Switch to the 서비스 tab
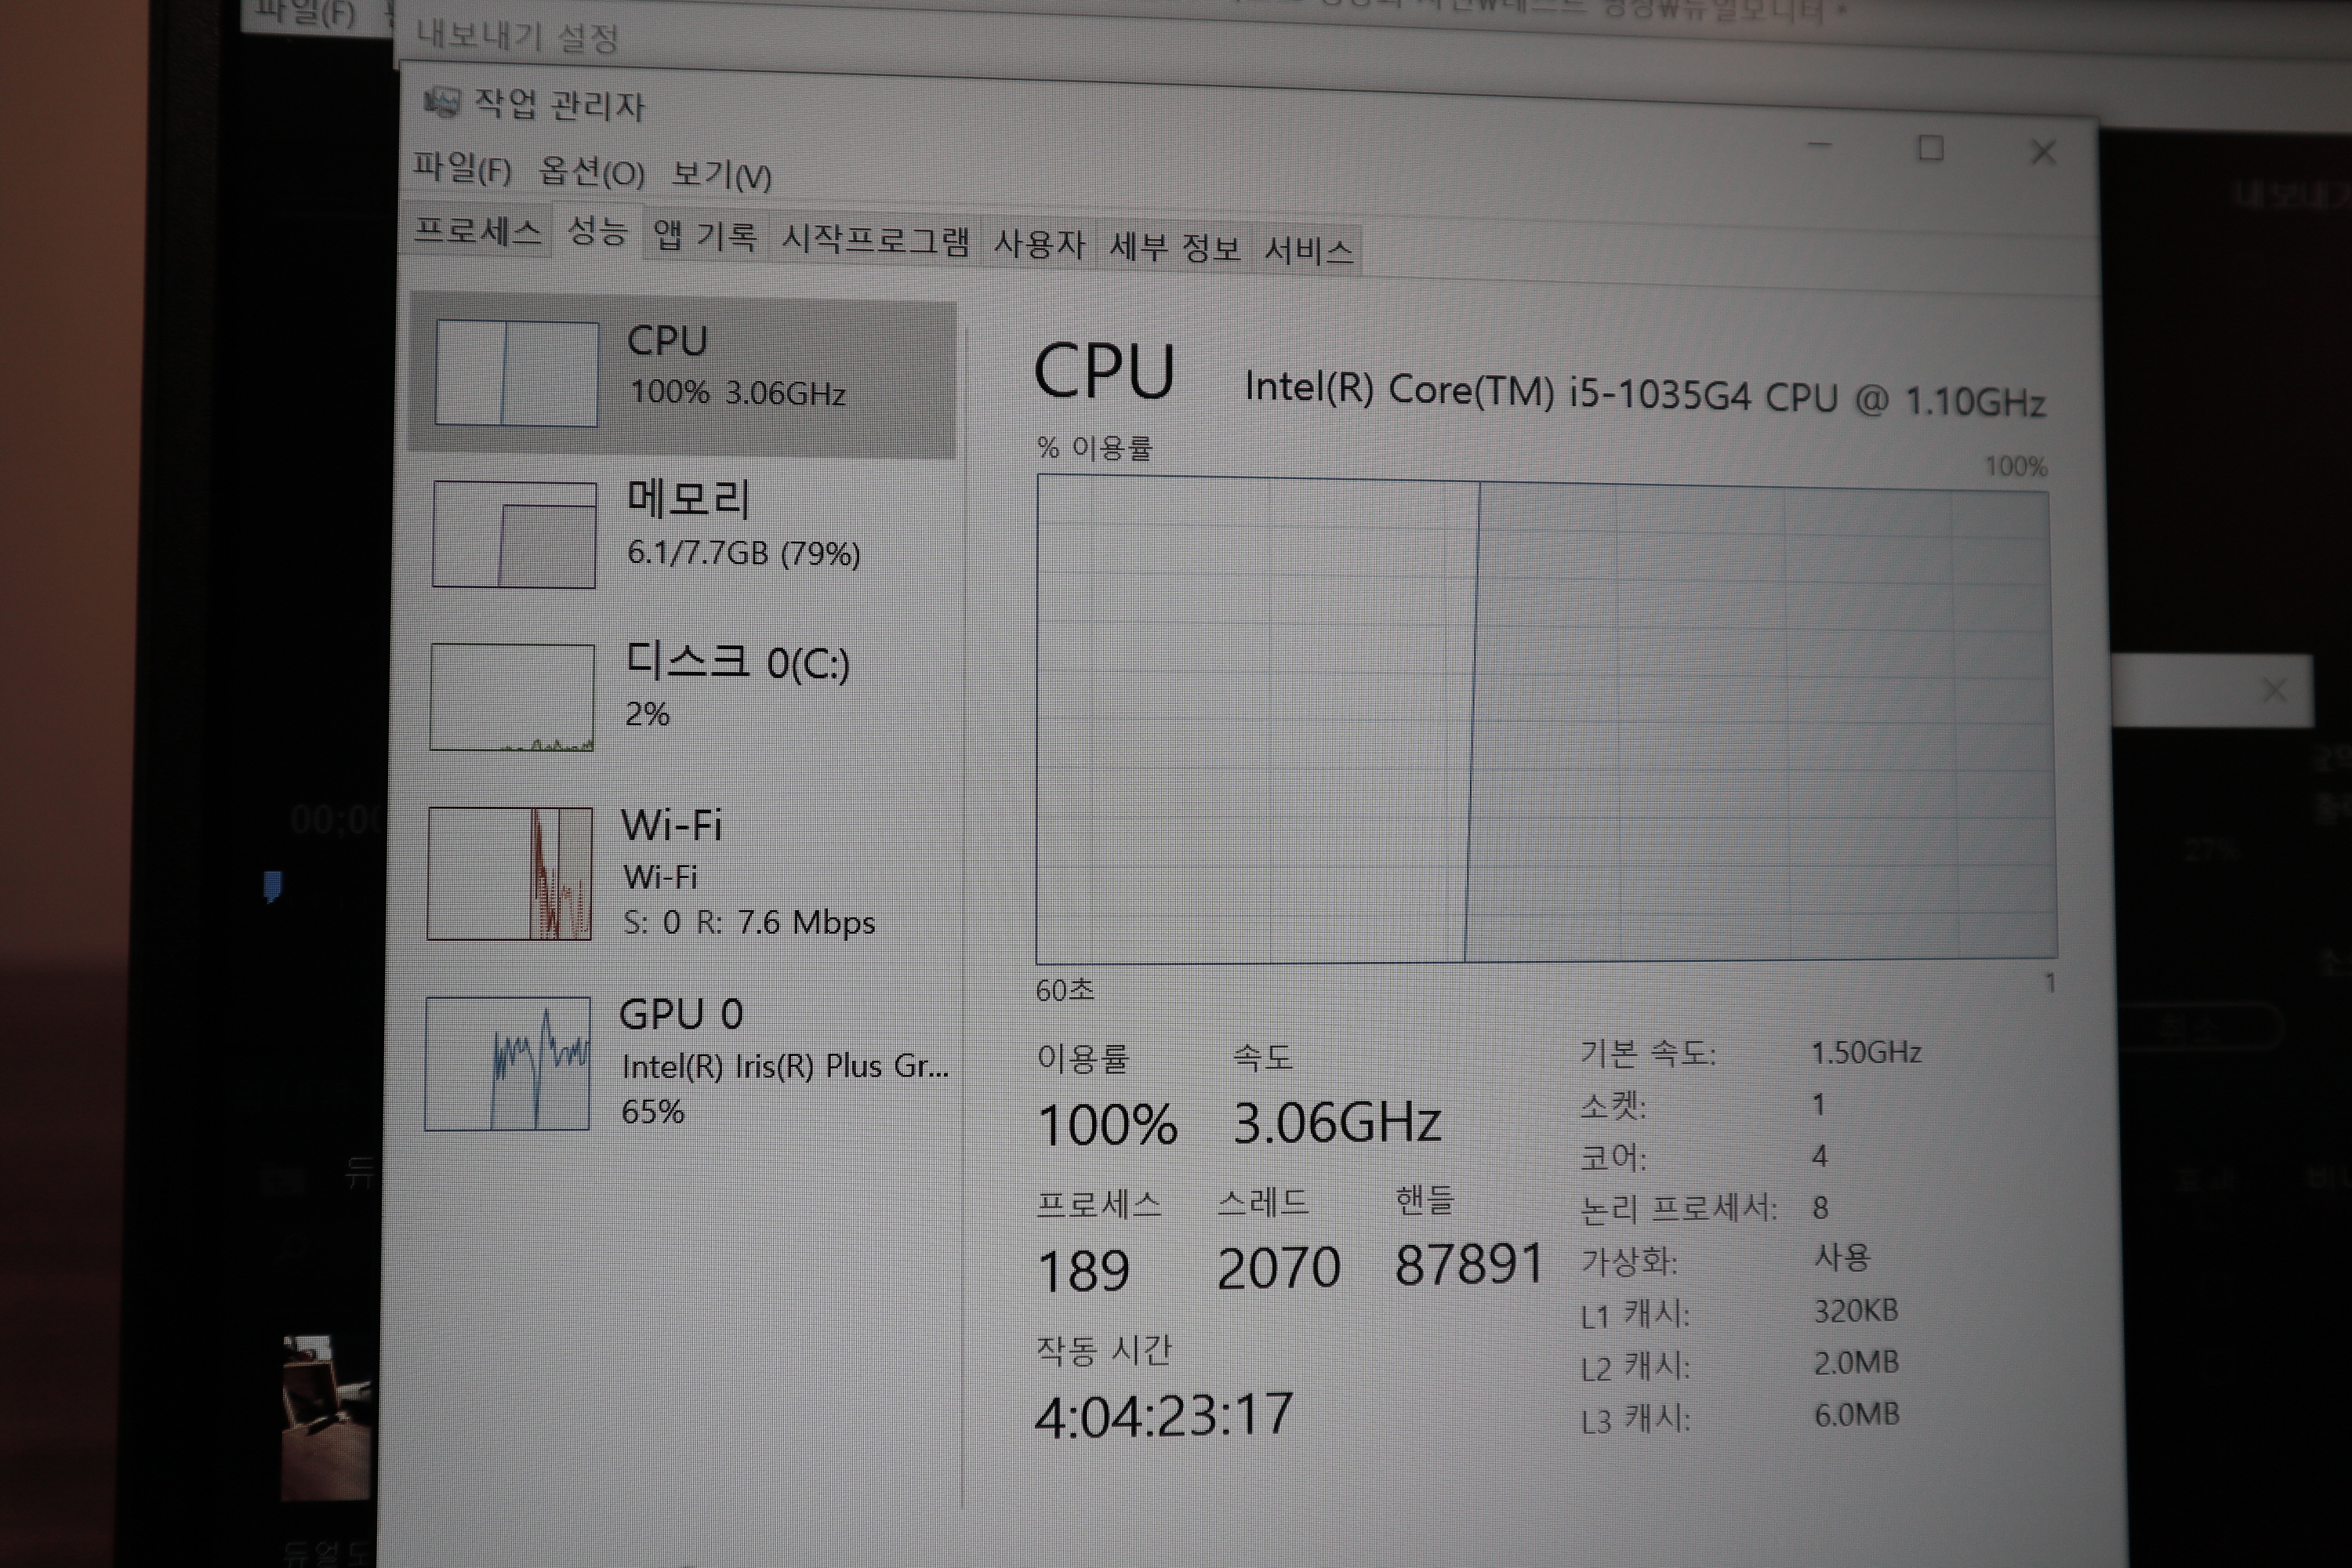2352x1568 pixels. point(1307,250)
